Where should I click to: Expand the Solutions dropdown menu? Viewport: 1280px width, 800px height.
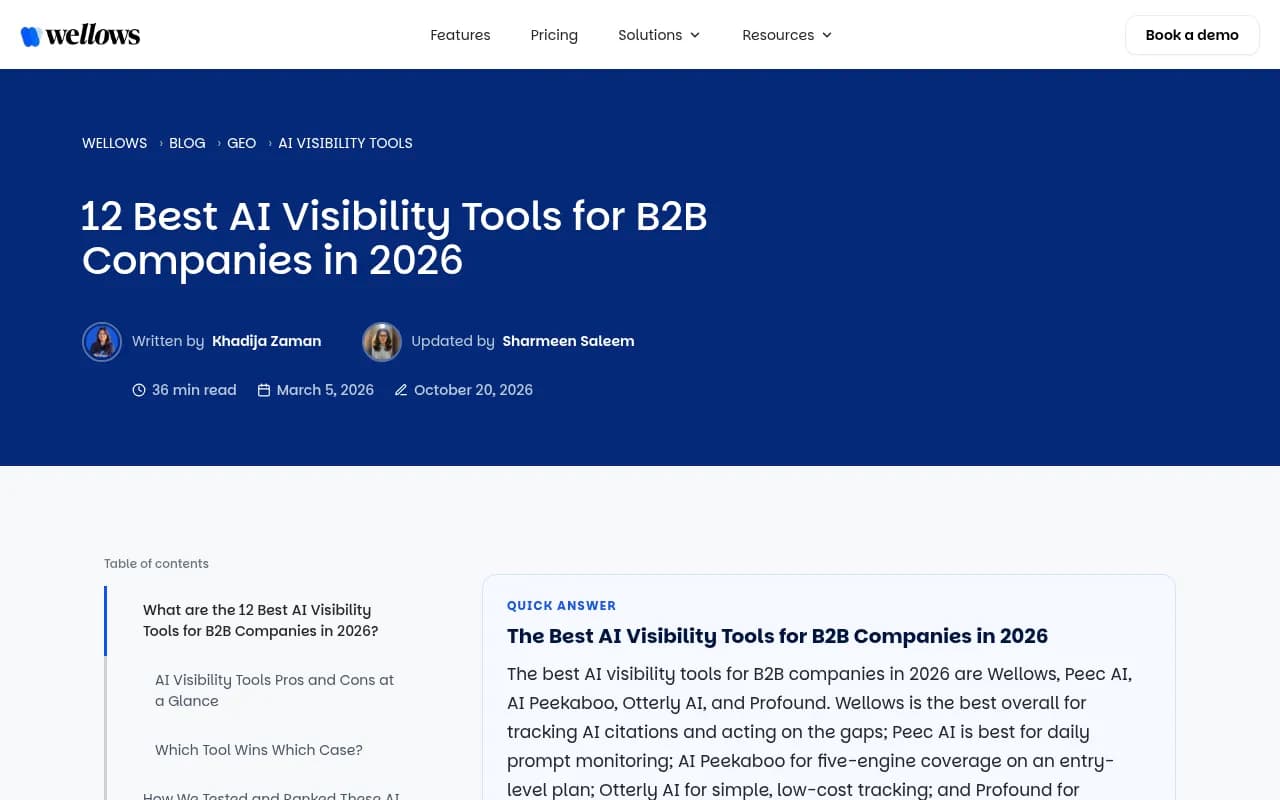click(x=659, y=35)
